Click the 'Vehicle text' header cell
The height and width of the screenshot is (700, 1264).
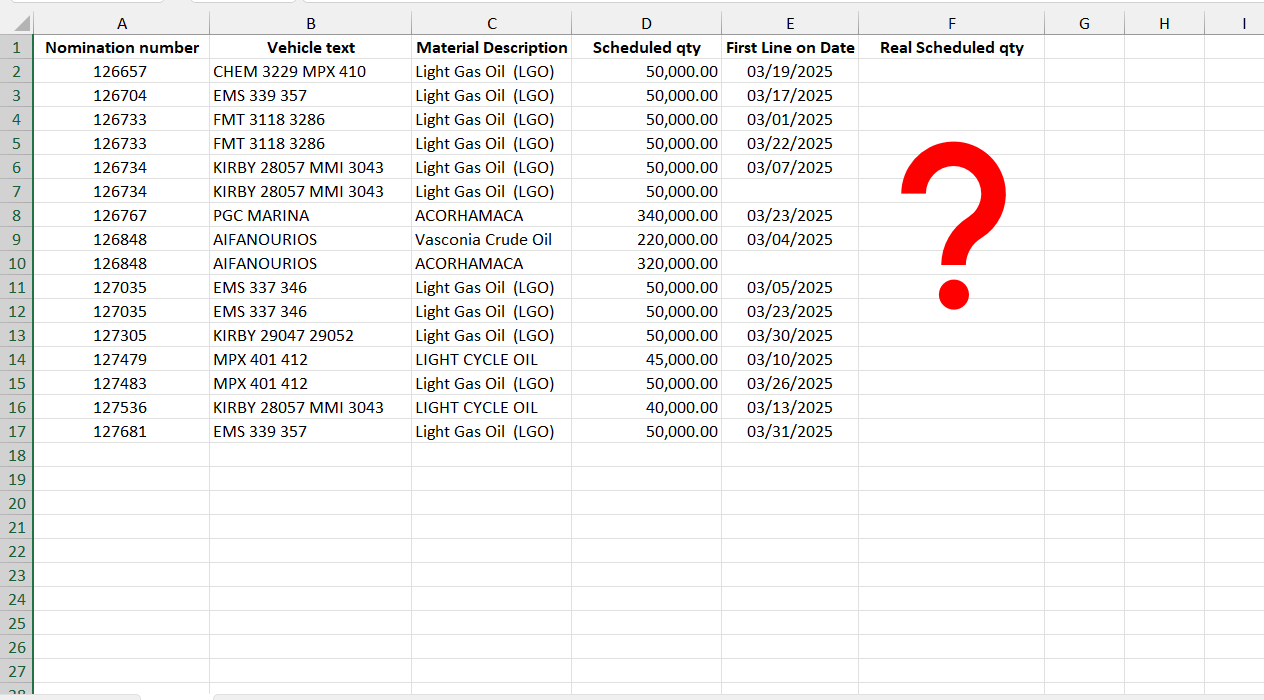[x=311, y=47]
